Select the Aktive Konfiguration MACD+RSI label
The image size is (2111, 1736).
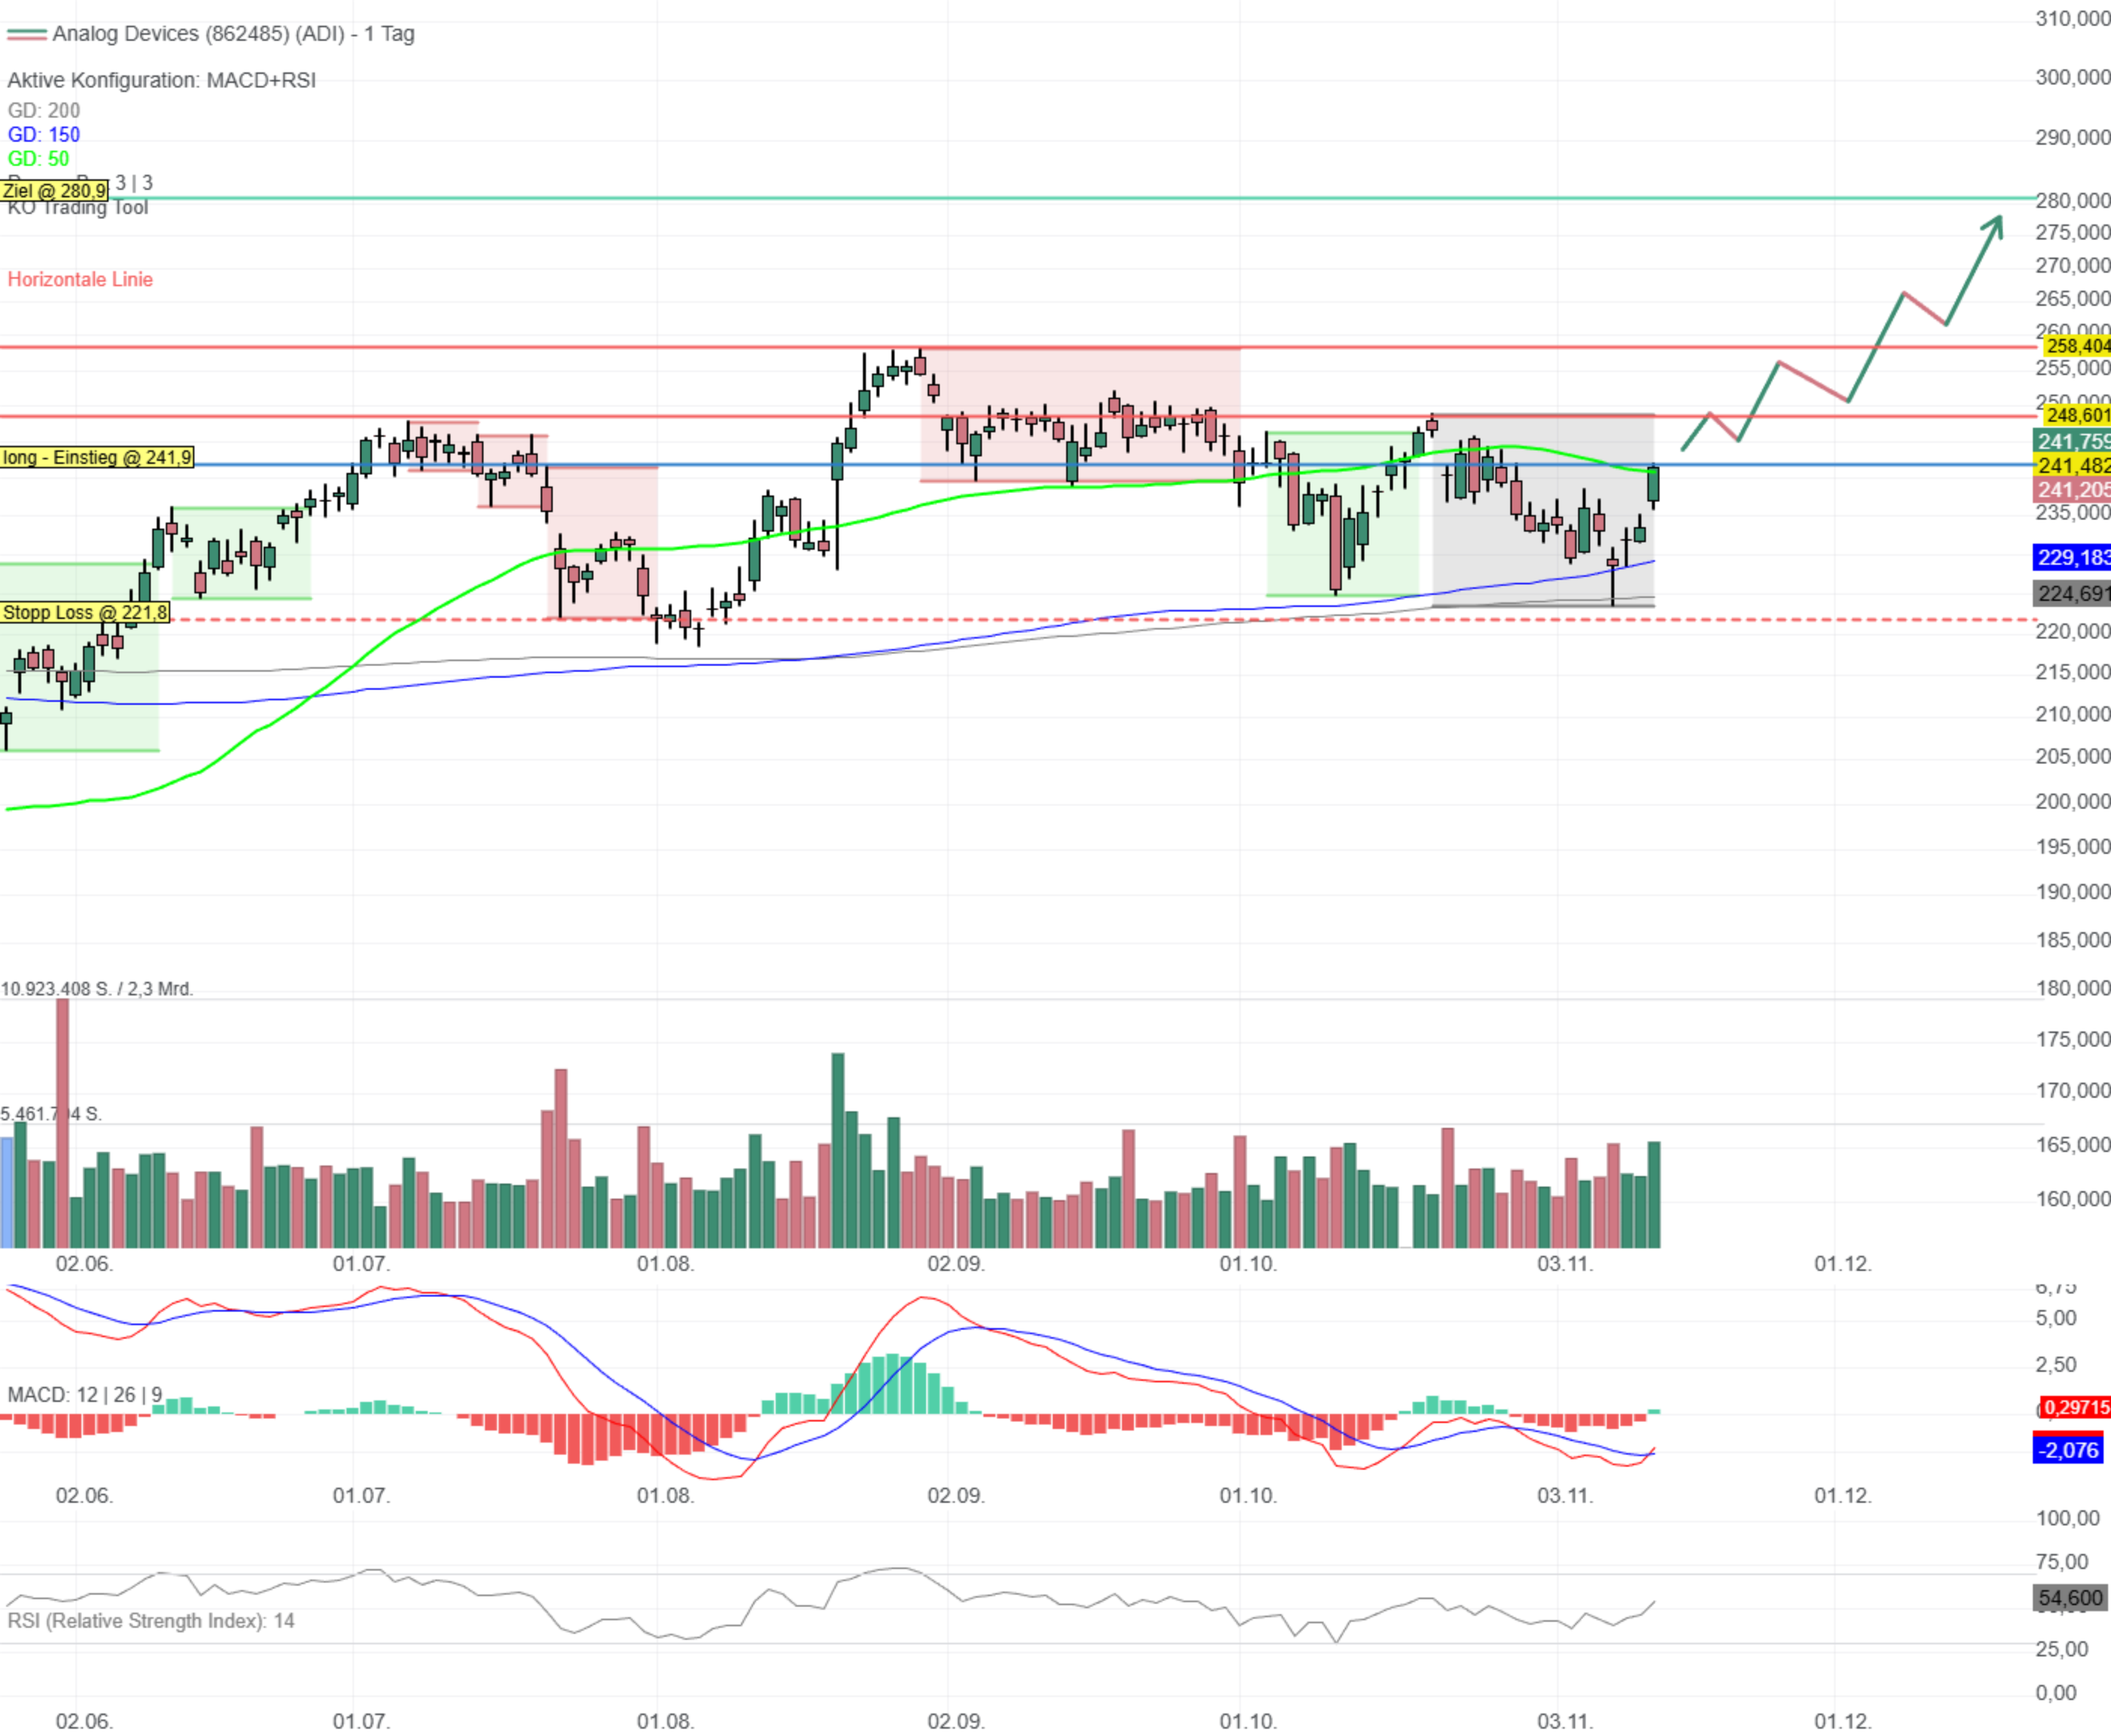pos(161,80)
